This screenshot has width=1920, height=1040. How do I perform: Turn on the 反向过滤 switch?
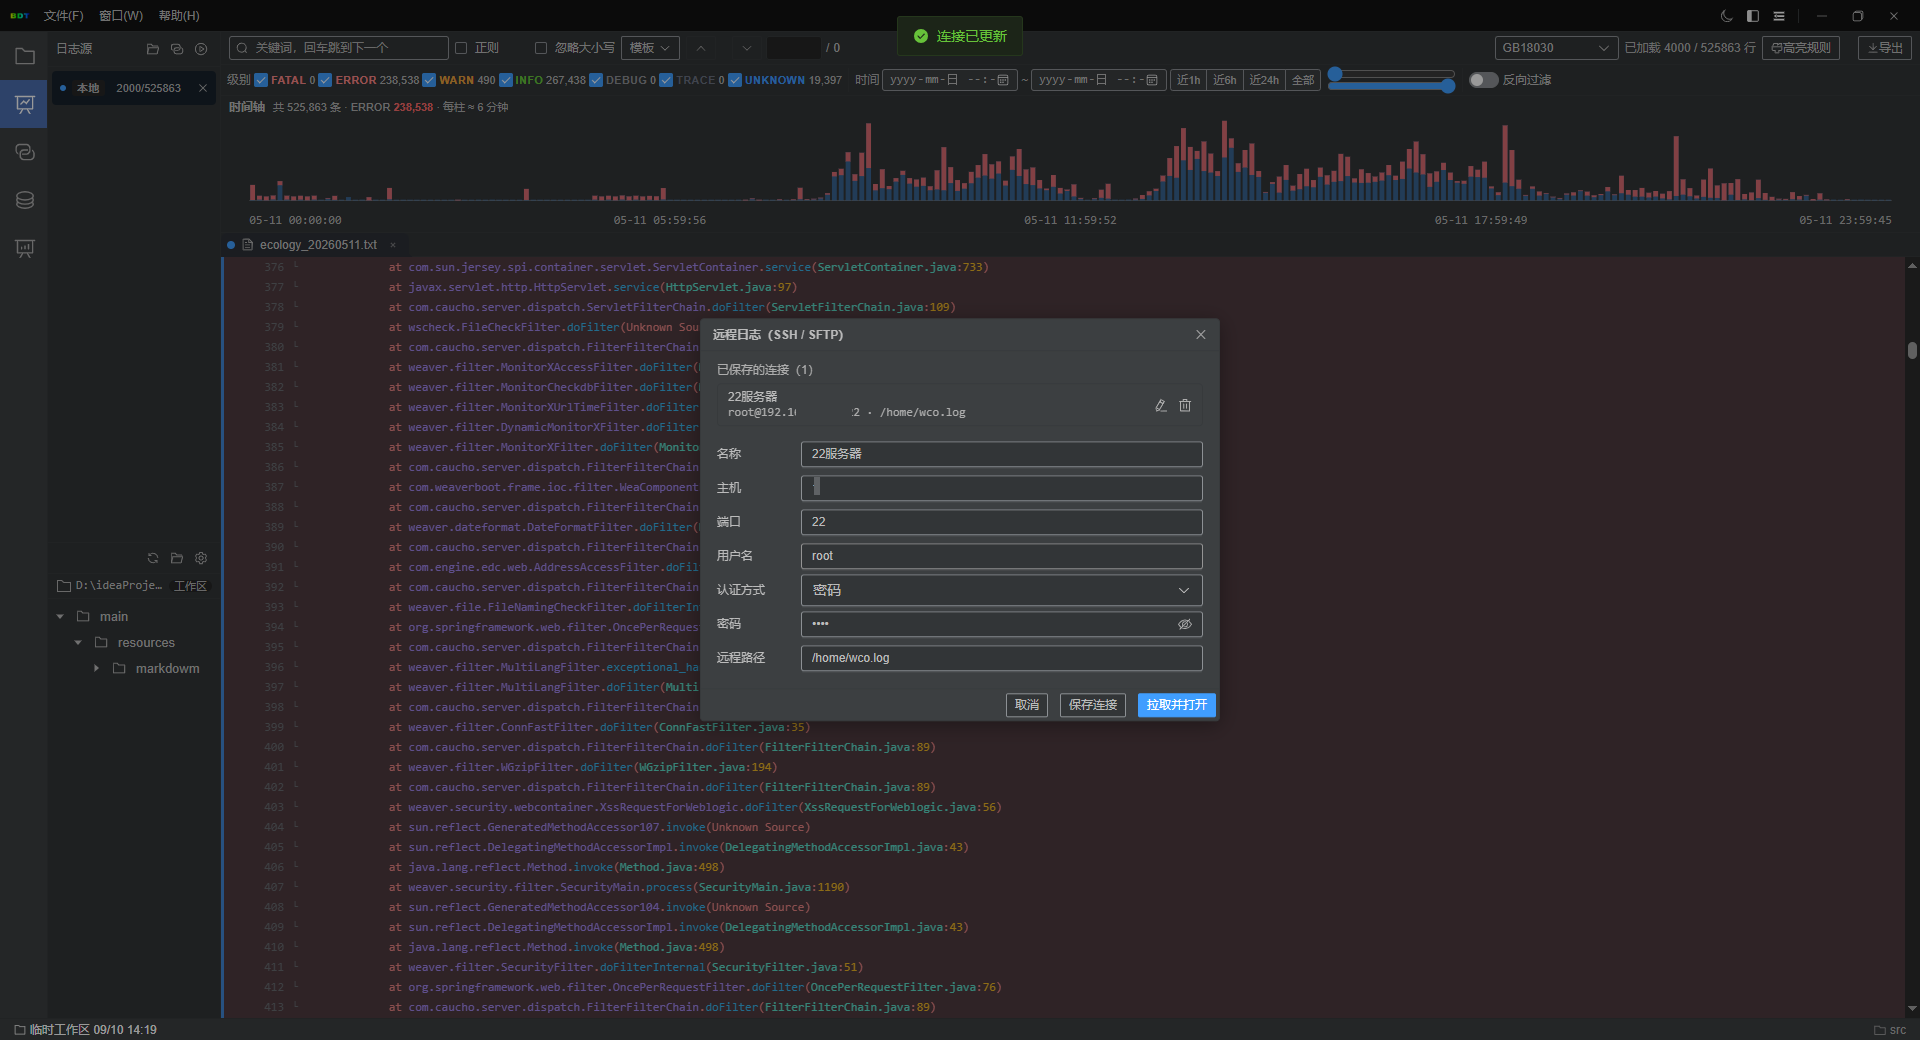(x=1483, y=80)
